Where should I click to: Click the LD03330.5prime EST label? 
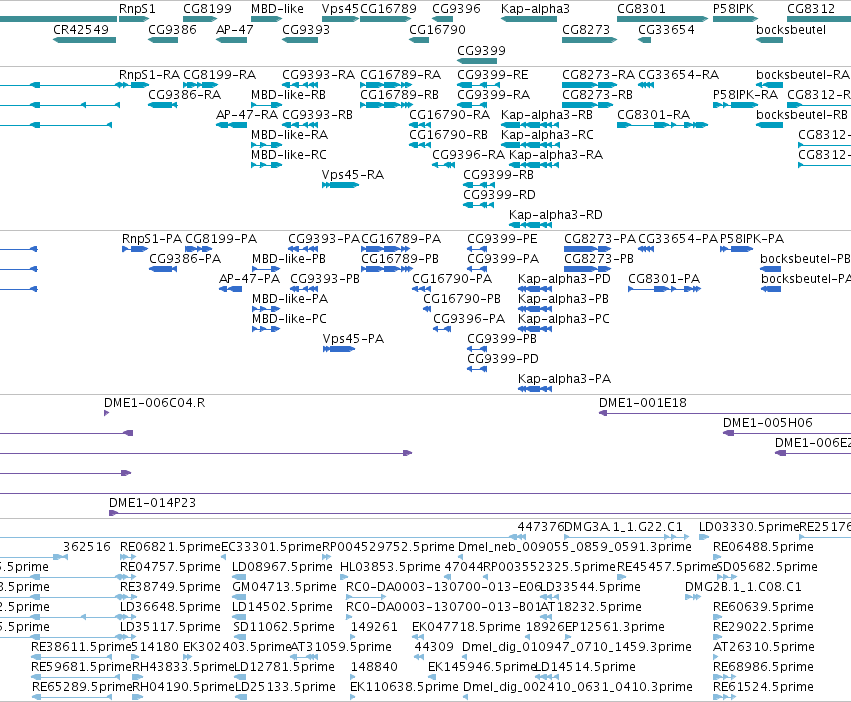(x=749, y=527)
